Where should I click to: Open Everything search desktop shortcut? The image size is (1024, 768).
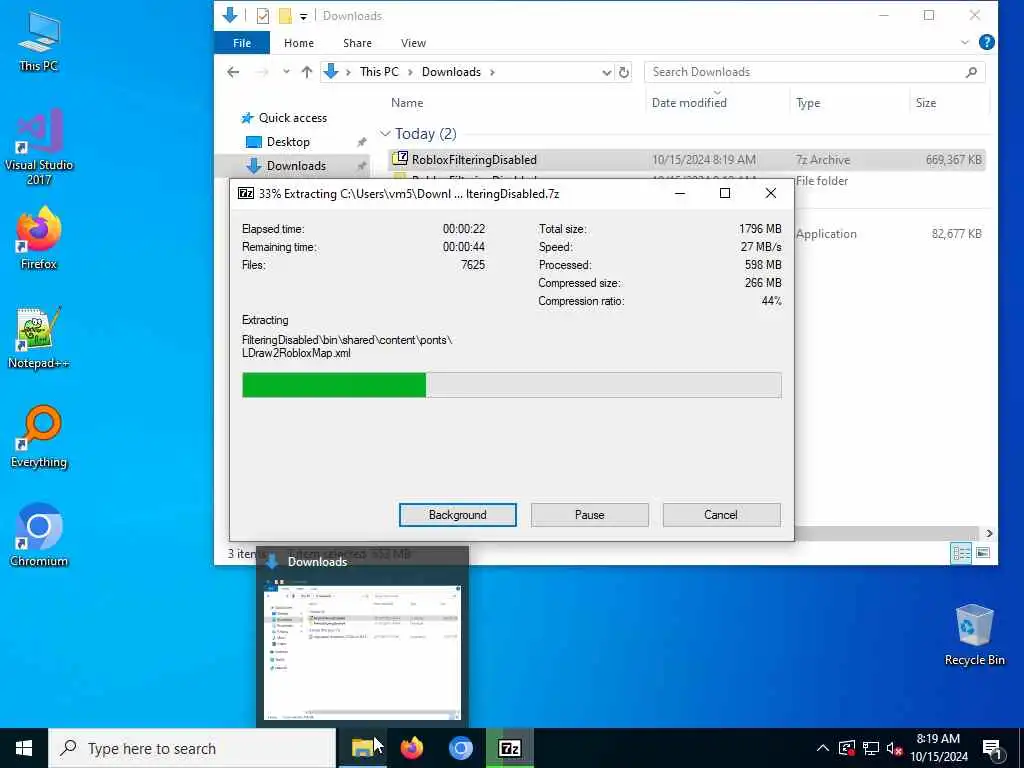click(x=39, y=437)
